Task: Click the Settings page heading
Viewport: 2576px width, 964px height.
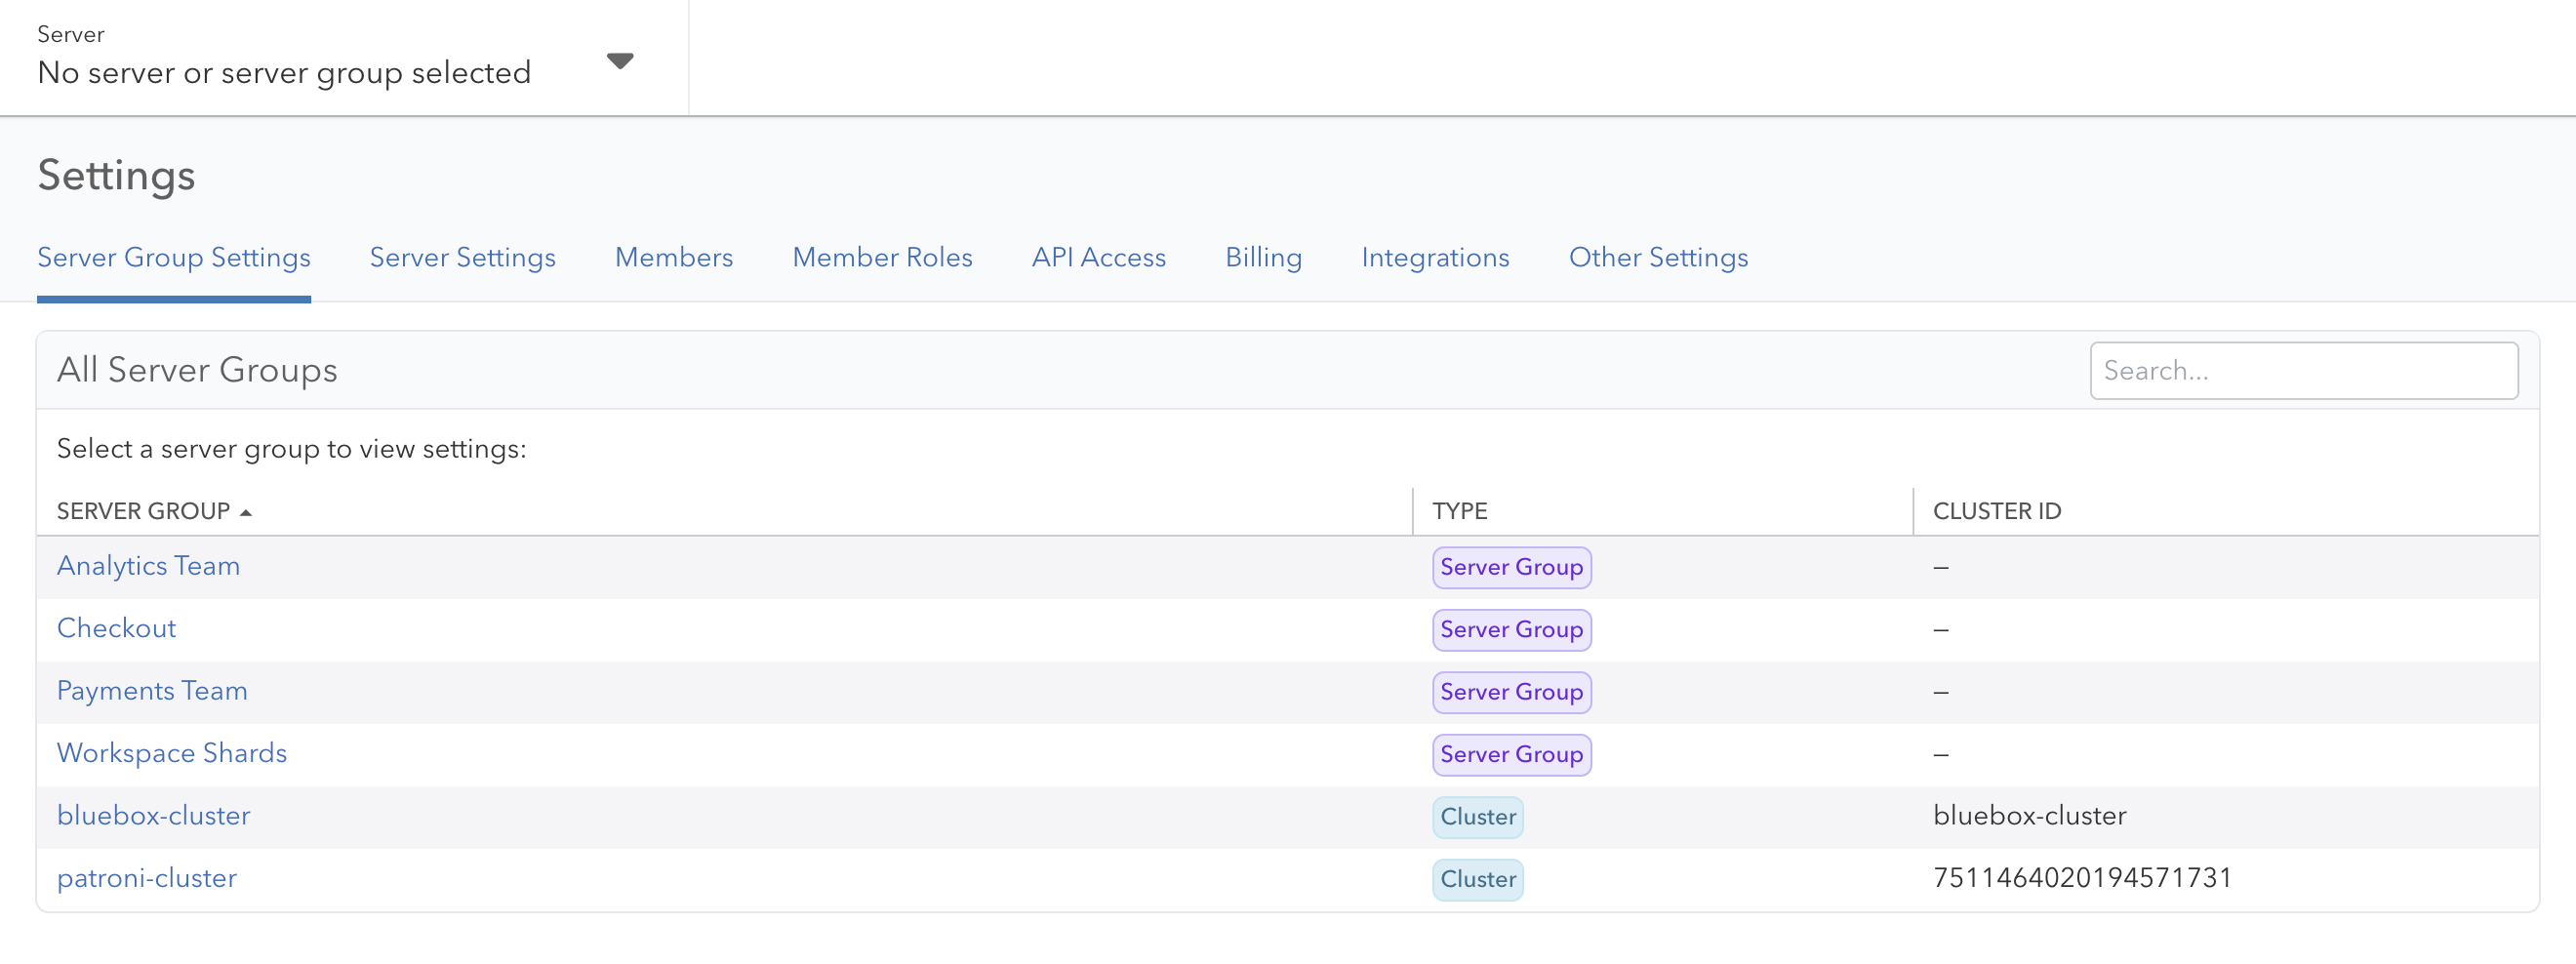Action: [116, 175]
